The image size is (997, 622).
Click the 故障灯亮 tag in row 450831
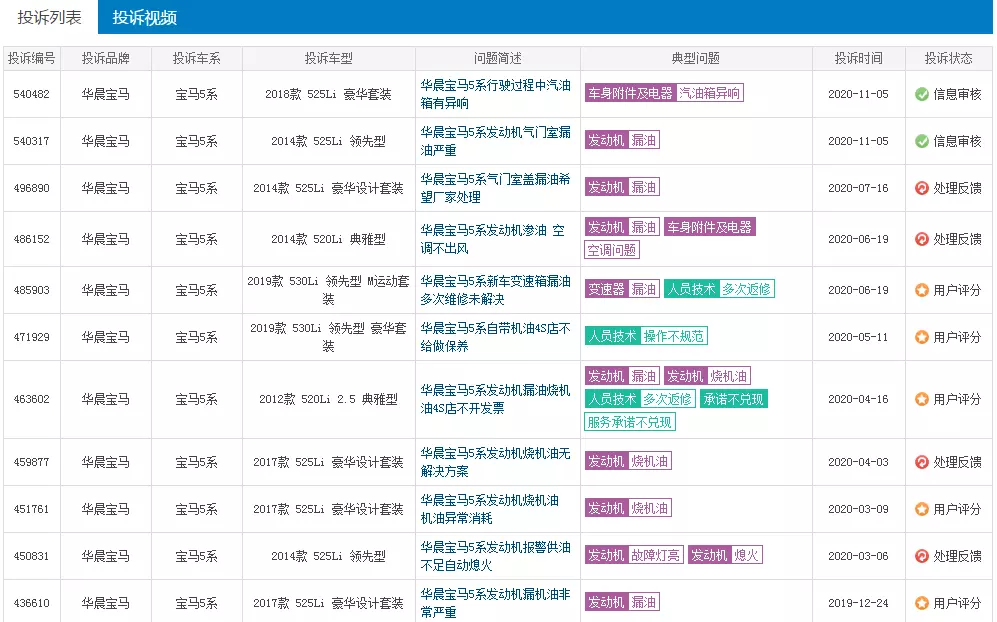pyautogui.click(x=656, y=556)
